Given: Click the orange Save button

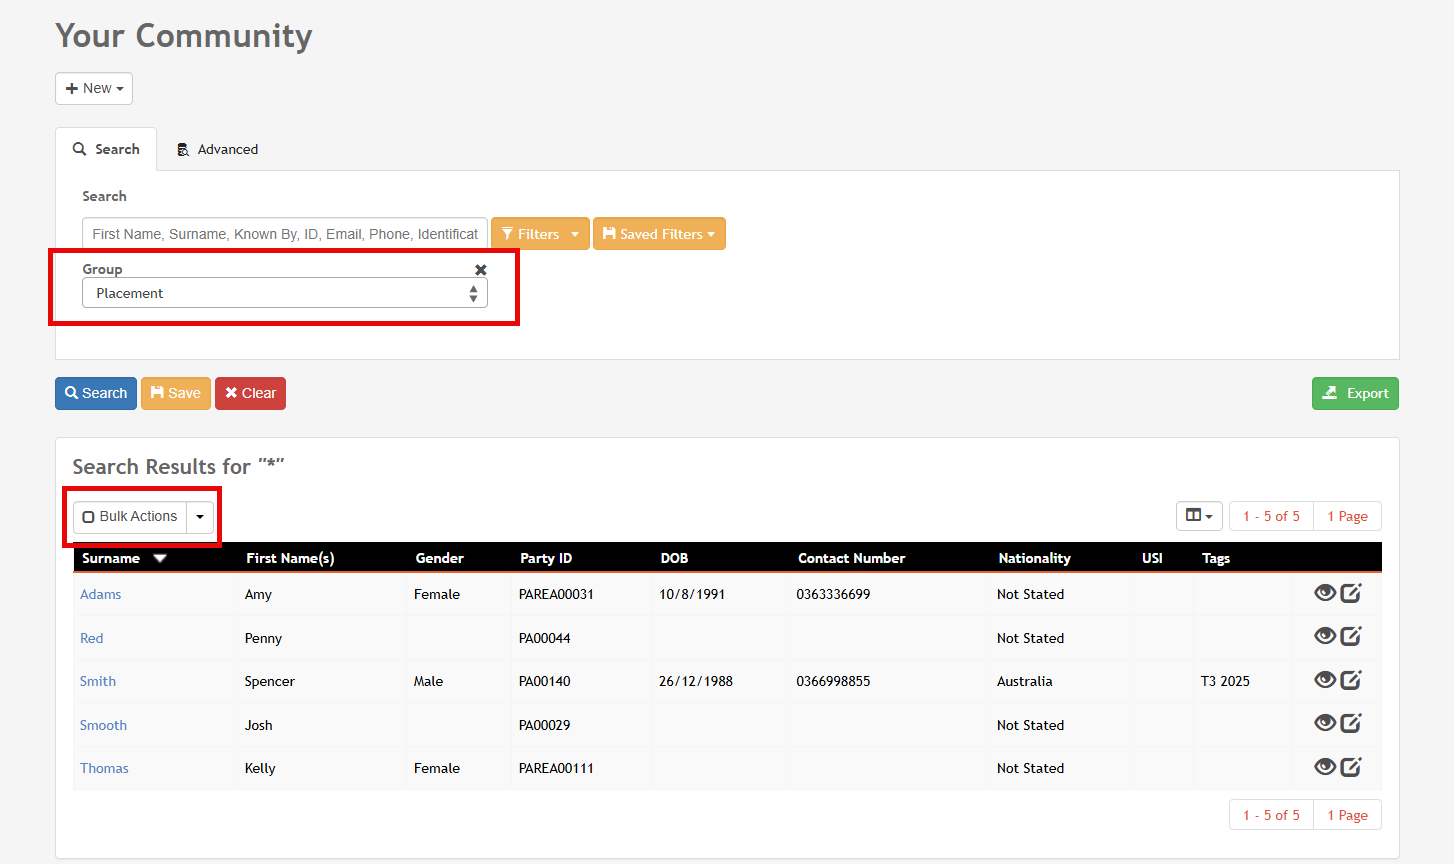Looking at the screenshot, I should click(x=176, y=393).
